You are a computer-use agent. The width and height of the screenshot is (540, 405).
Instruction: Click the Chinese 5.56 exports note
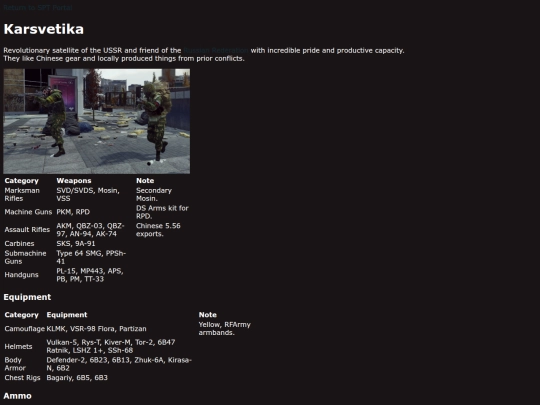(x=158, y=230)
